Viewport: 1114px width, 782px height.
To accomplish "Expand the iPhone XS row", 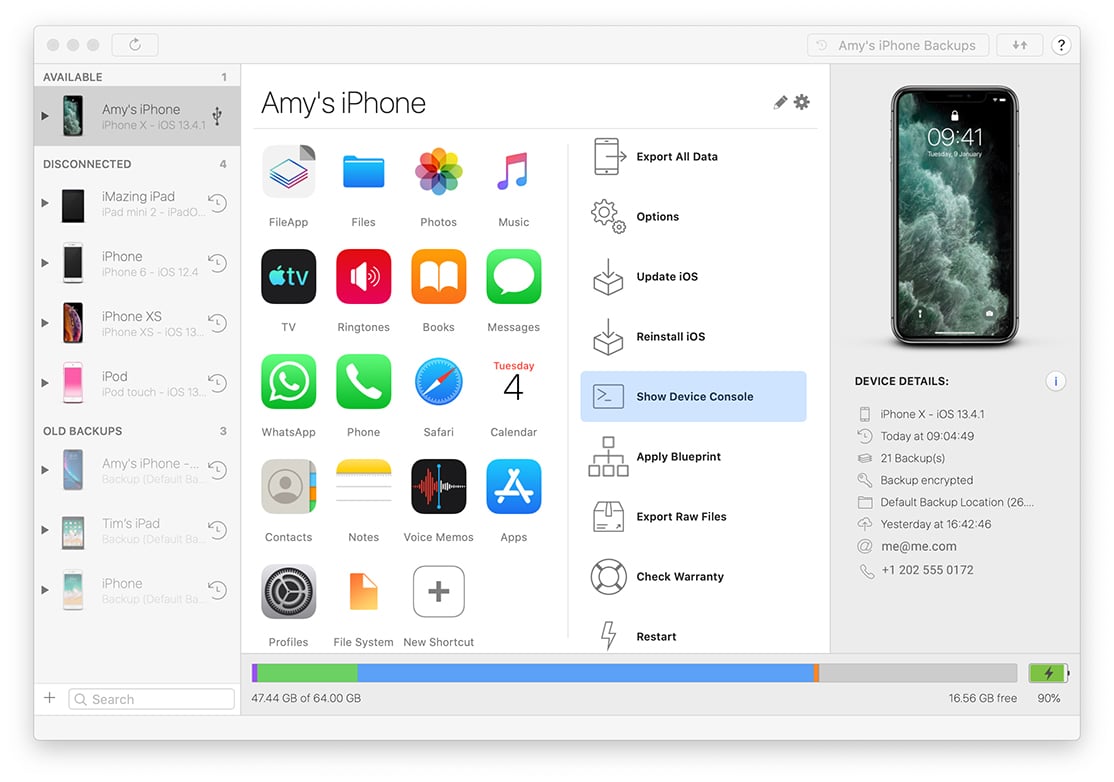I will tap(45, 323).
